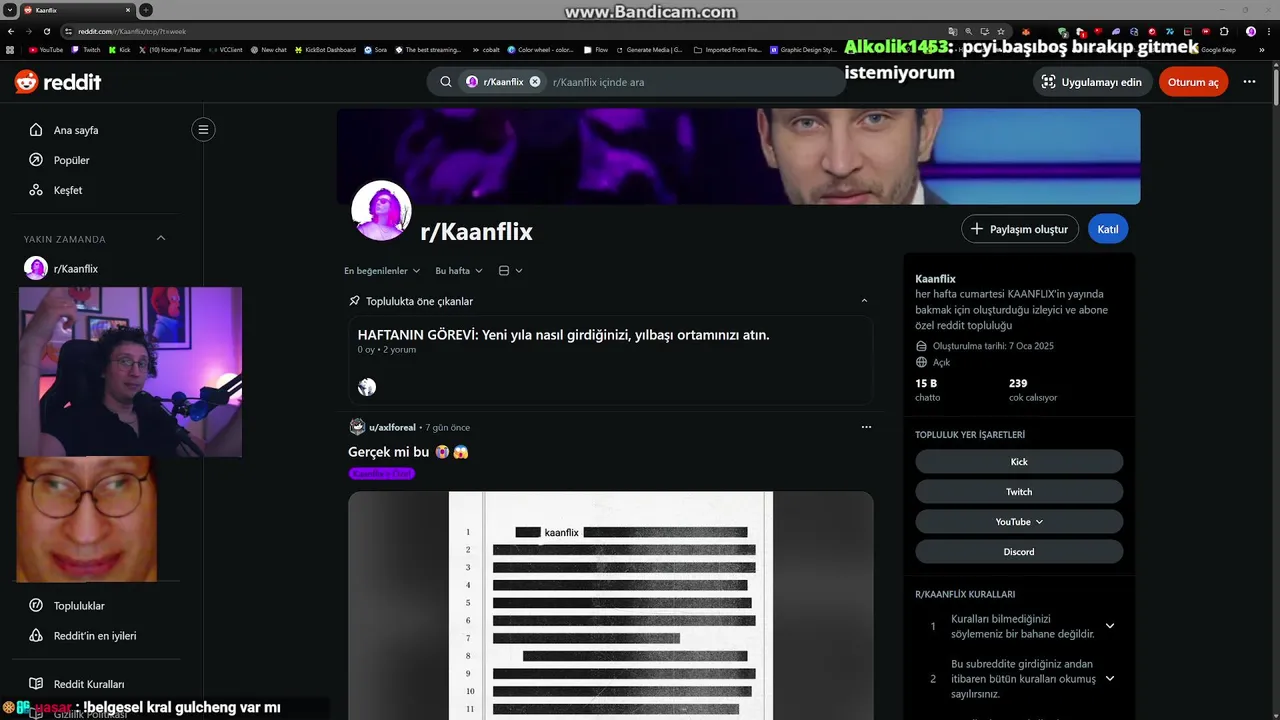Open the Kick bookmark
This screenshot has height=720, width=1280.
click(x=119, y=49)
